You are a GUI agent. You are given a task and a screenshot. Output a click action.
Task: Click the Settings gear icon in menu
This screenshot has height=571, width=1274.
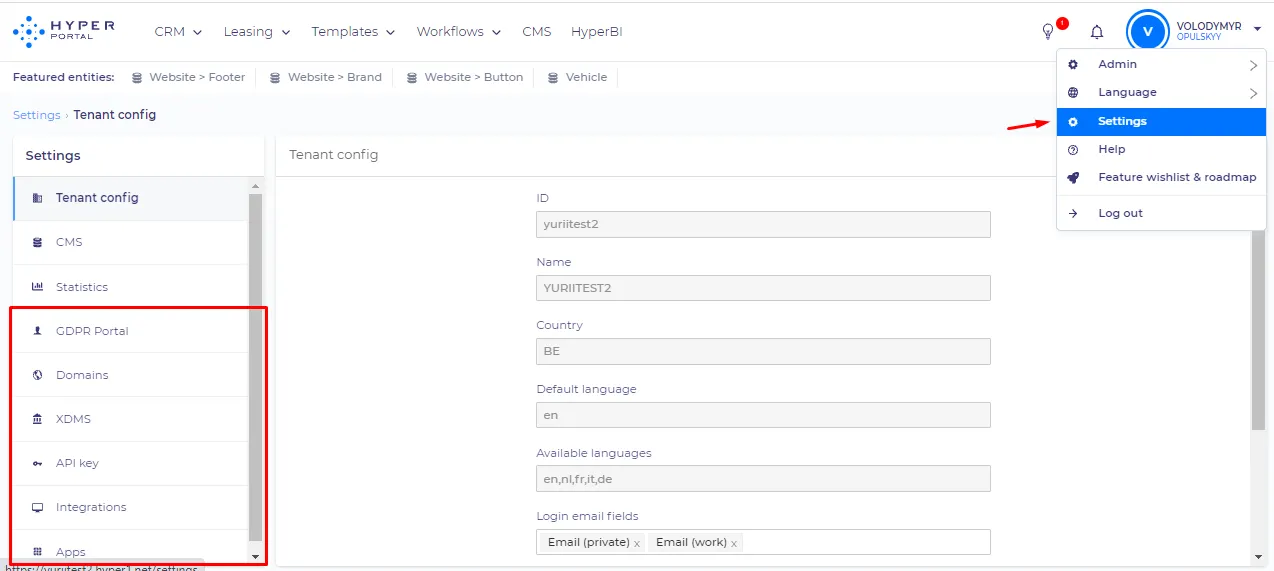tap(1073, 121)
